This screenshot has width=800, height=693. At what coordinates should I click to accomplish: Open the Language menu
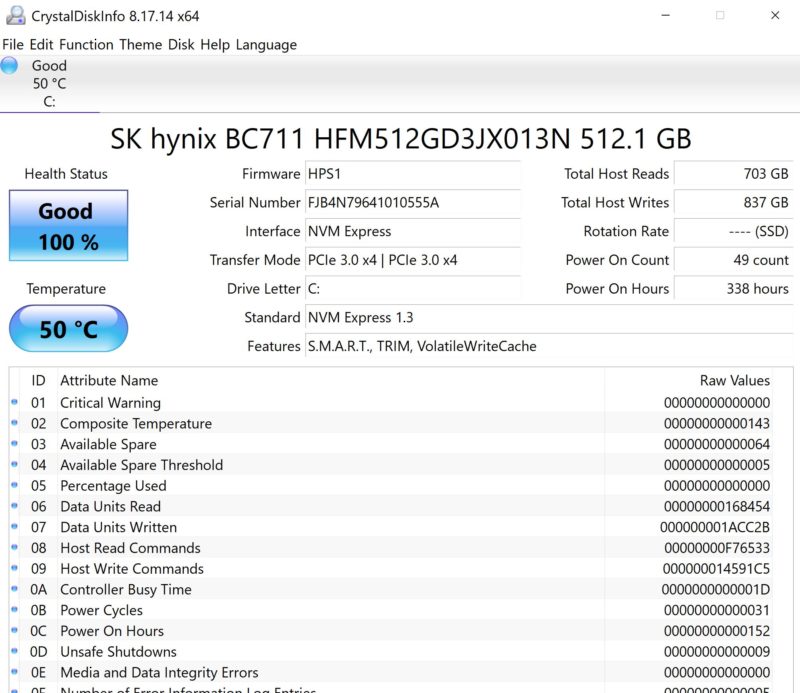pyautogui.click(x=266, y=44)
